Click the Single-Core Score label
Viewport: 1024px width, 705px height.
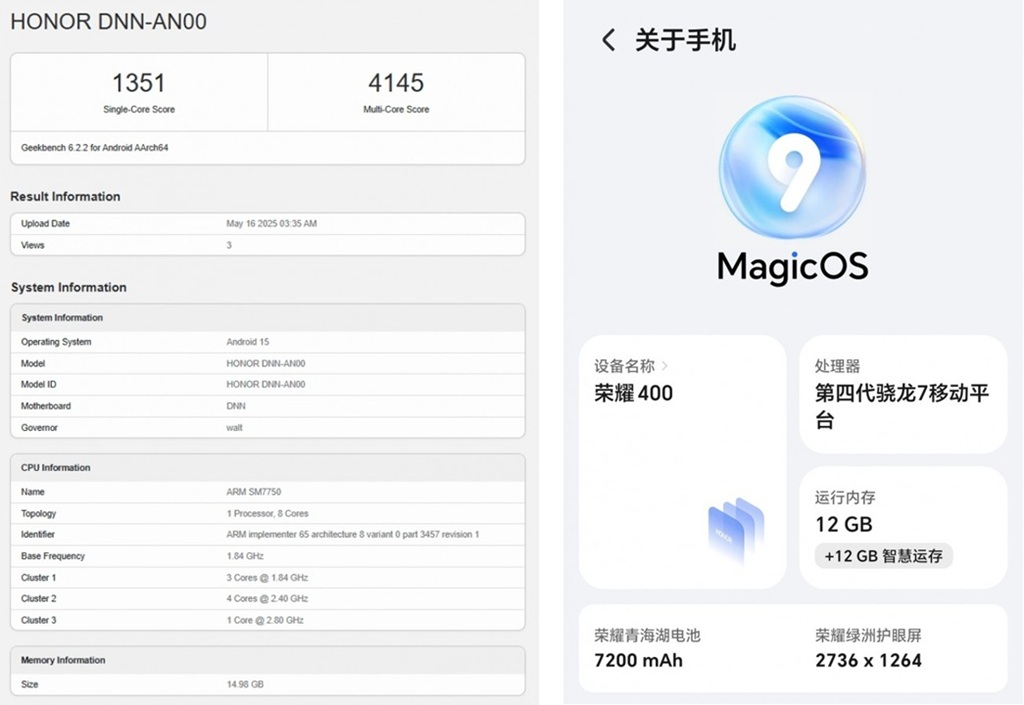click(139, 110)
